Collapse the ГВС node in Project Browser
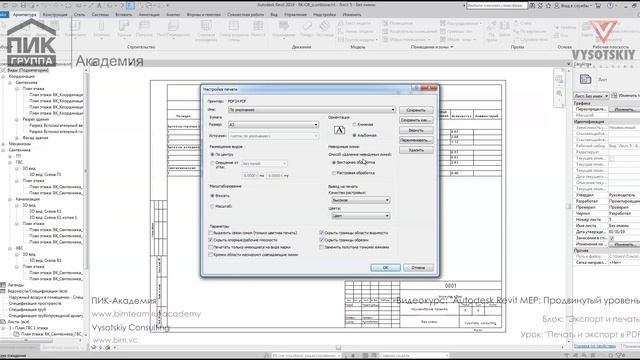Image resolution: width=640 pixels, height=360 pixels. pyautogui.click(x=10, y=162)
